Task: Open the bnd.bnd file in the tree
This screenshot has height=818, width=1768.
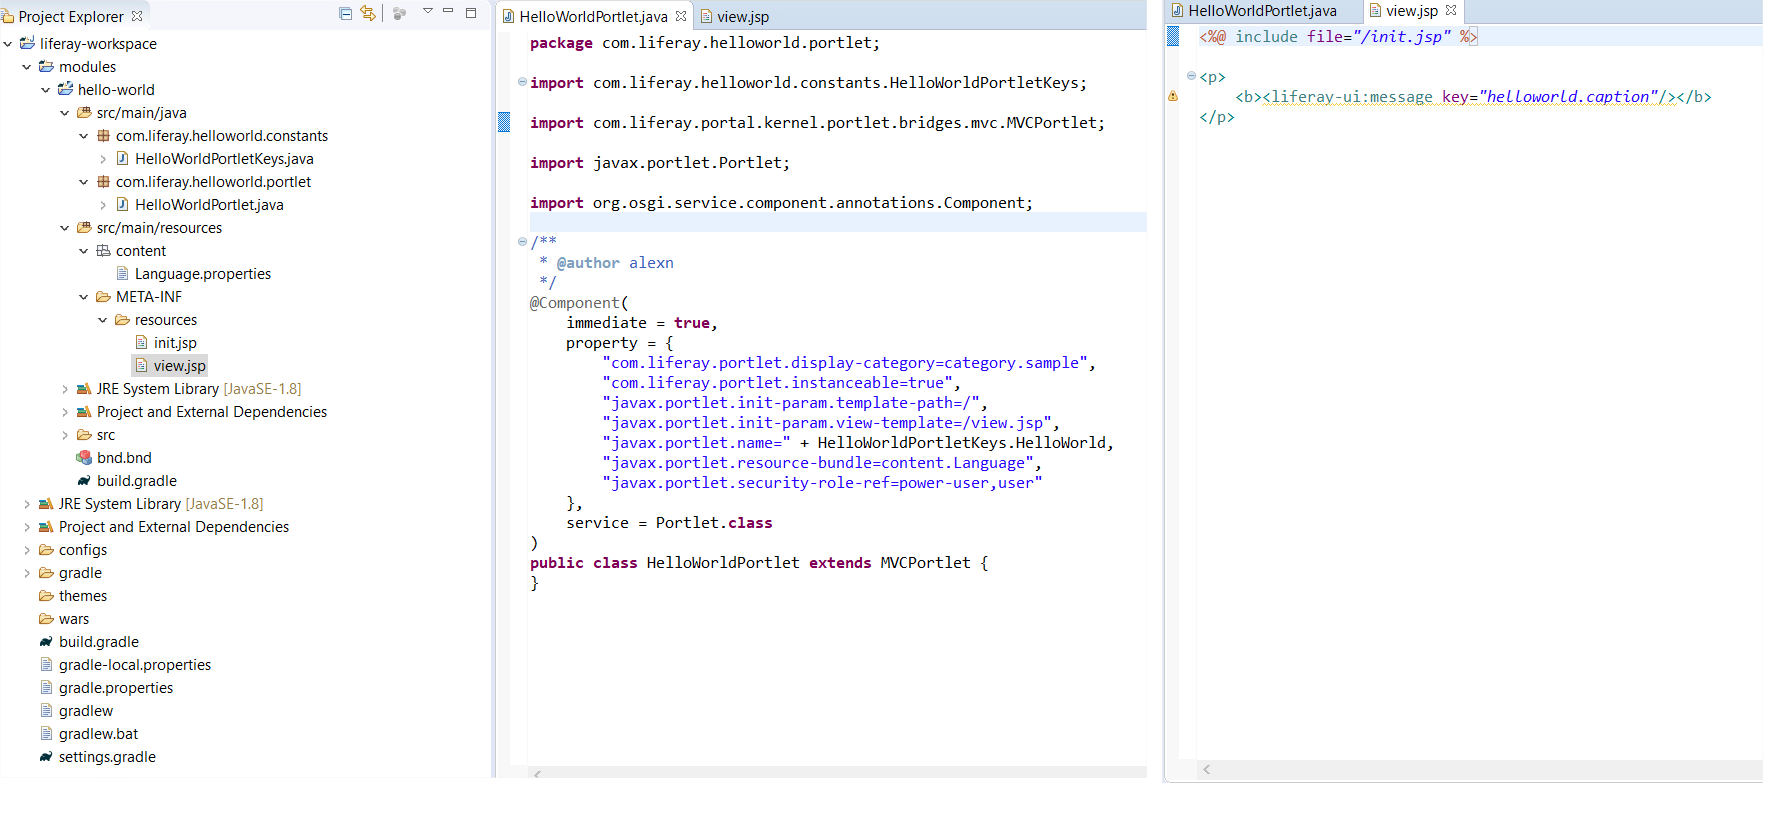Action: 124,458
